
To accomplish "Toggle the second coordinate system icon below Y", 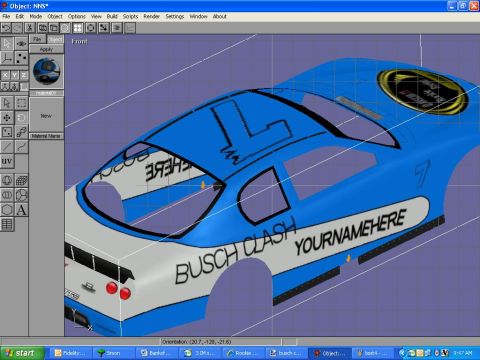I will (x=15, y=86).
